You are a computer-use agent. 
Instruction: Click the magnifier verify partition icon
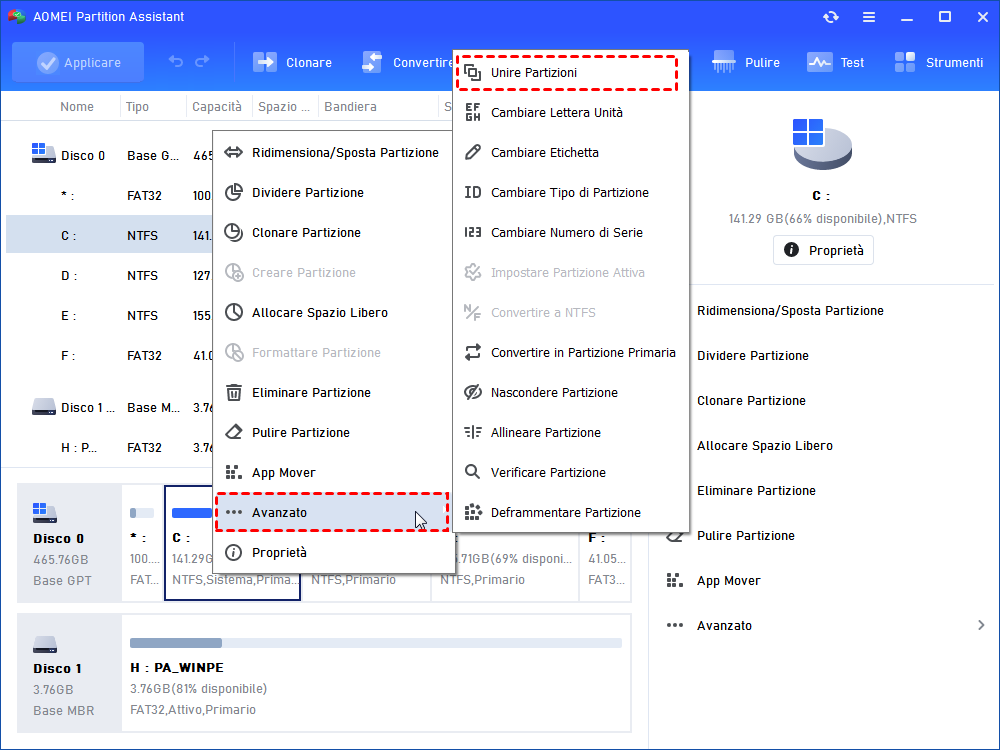[x=473, y=472]
